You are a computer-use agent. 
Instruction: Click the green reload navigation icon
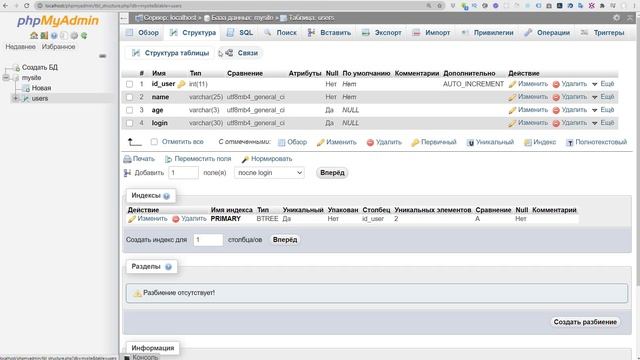click(x=84, y=36)
